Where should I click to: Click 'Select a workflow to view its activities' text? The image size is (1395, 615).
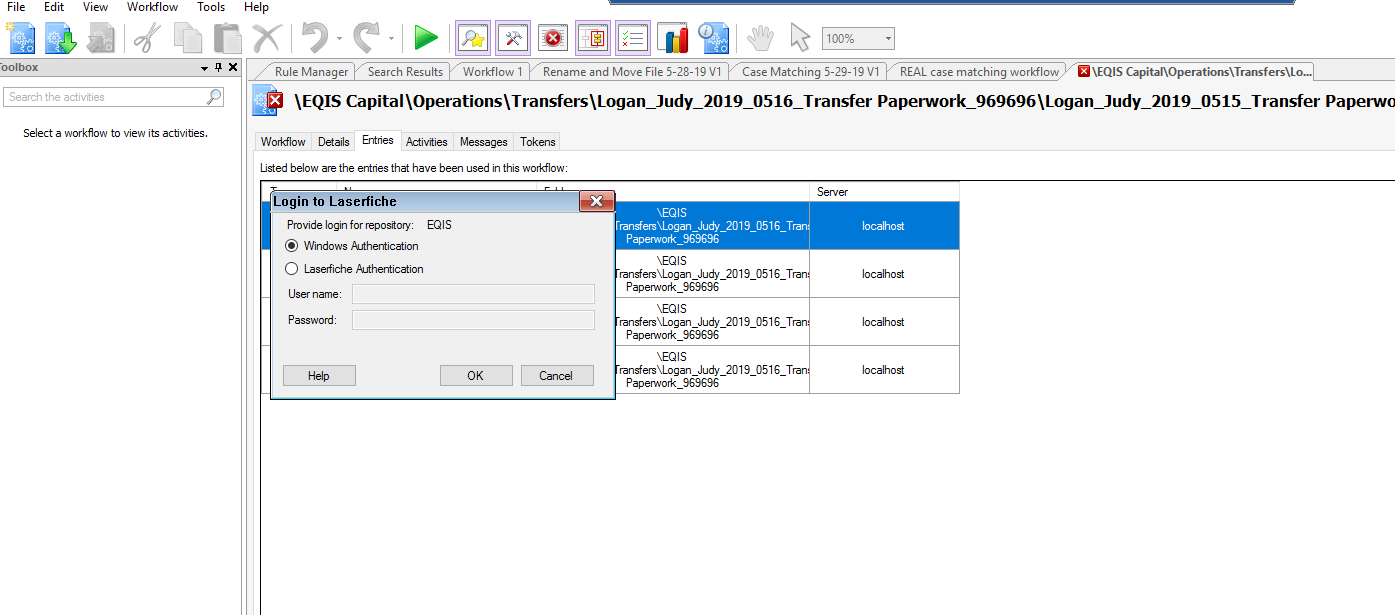[x=115, y=133]
